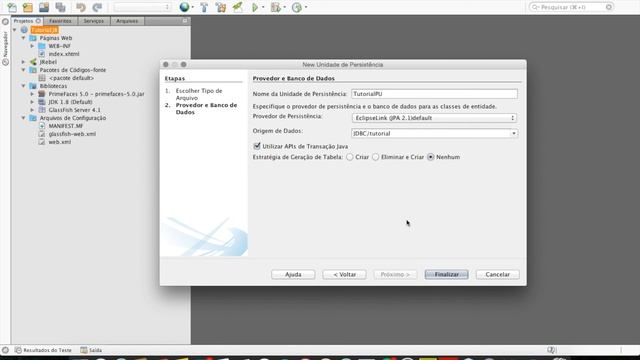Open the dropdown arrow beside the Debug icon

click(x=284, y=7)
